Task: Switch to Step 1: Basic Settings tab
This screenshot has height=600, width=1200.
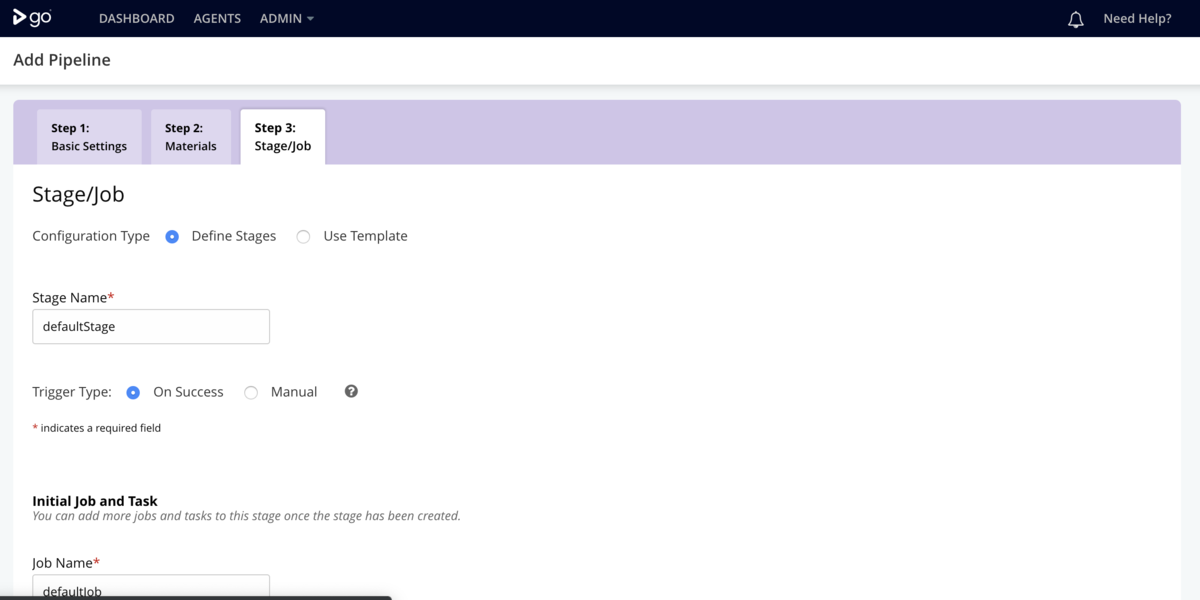Action: tap(89, 137)
